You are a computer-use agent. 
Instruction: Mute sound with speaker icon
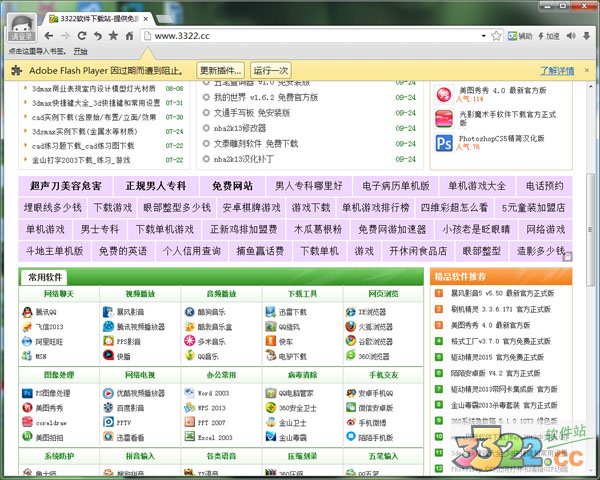coord(571,36)
